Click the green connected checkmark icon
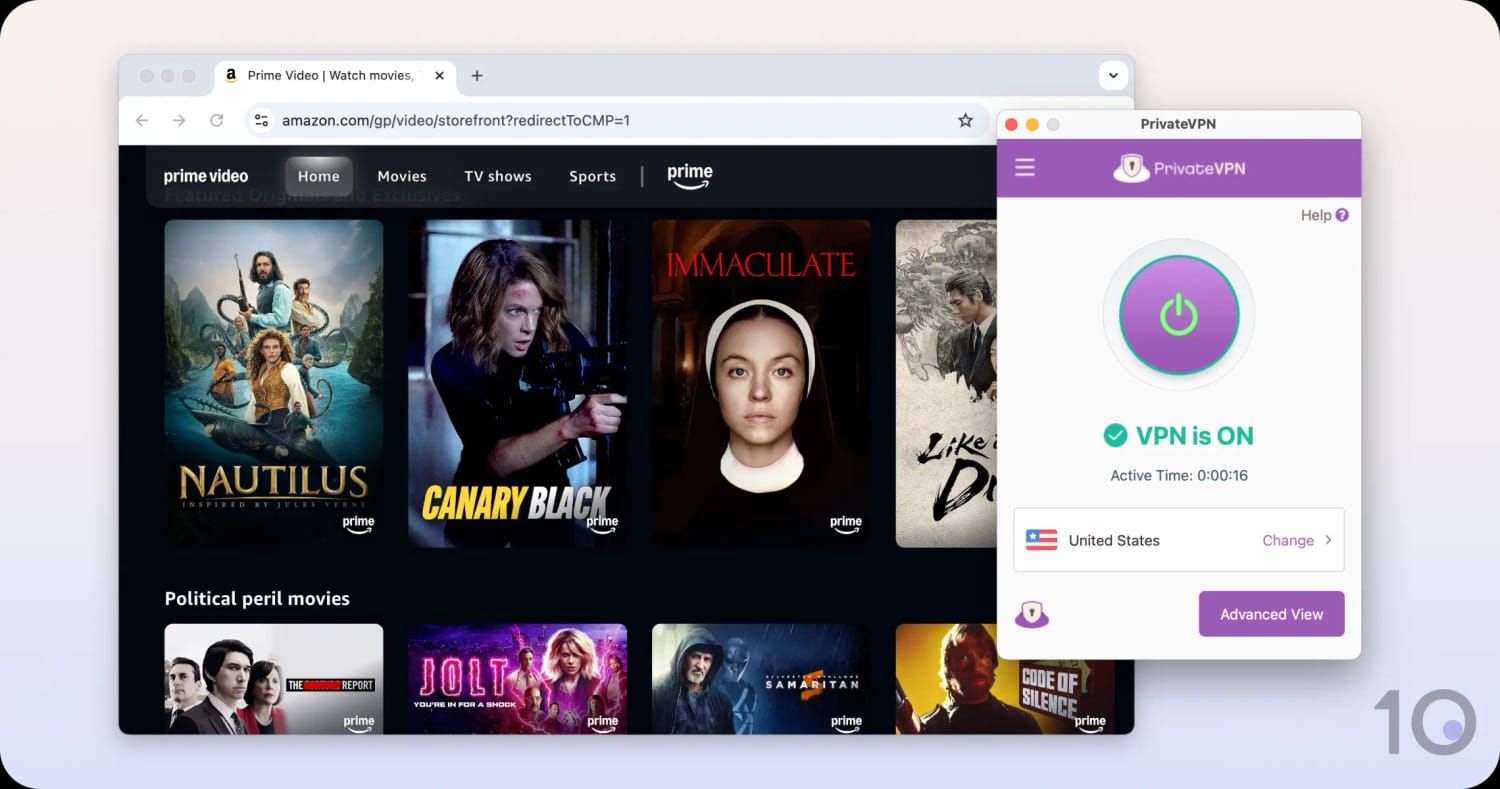 [x=1115, y=435]
